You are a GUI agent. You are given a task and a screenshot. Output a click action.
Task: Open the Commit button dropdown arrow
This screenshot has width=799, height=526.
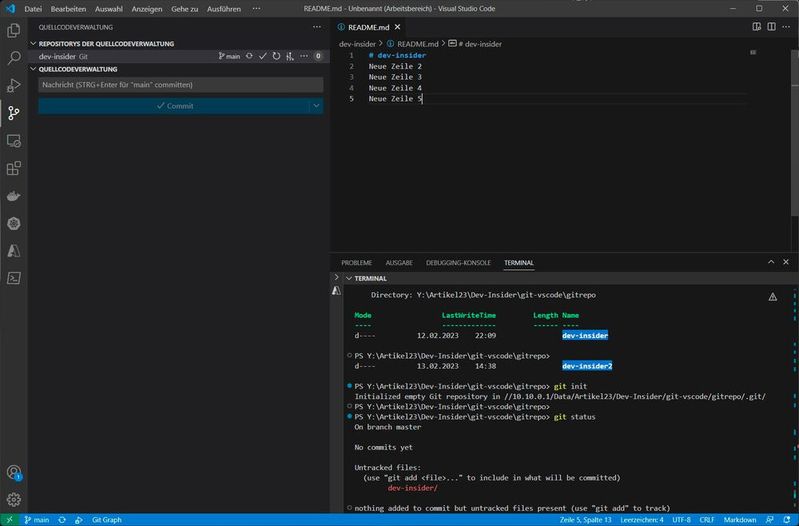[x=316, y=106]
